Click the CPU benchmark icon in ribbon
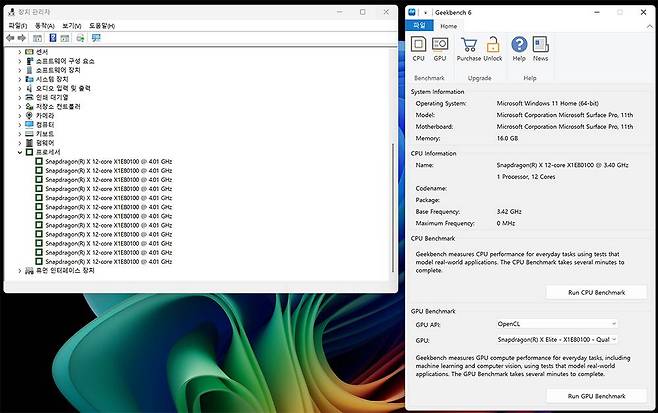This screenshot has width=658, height=413. (x=419, y=46)
